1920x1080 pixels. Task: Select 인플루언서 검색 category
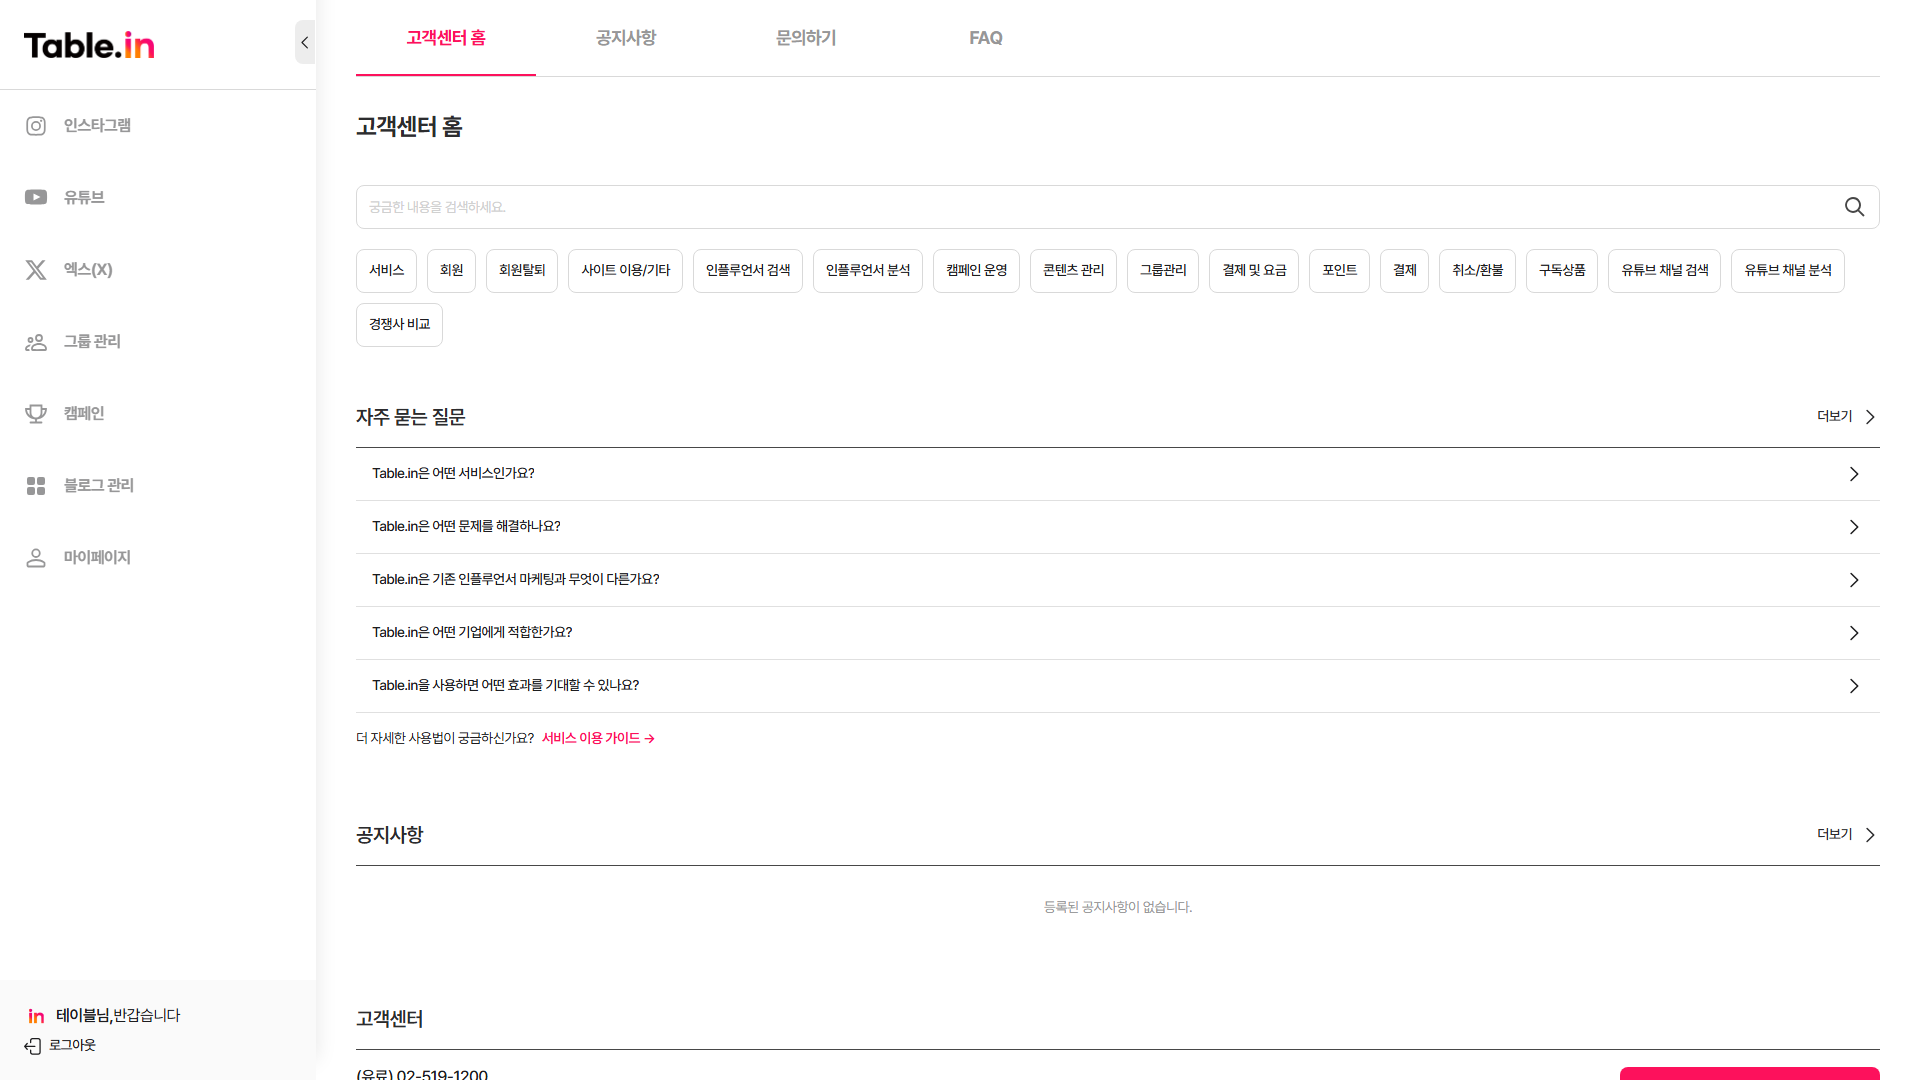pos(748,271)
